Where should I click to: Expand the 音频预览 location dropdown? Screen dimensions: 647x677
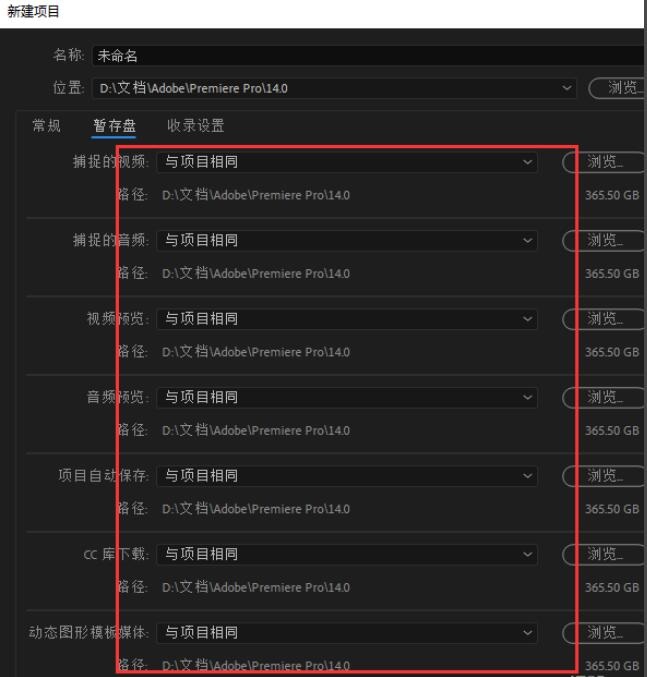coord(347,397)
